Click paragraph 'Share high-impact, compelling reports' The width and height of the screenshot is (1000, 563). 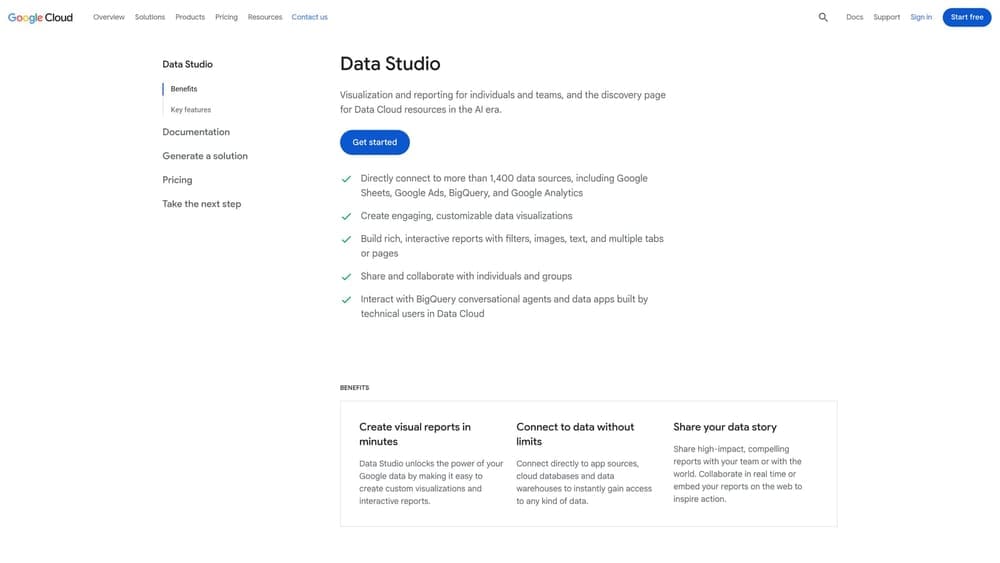click(x=738, y=474)
